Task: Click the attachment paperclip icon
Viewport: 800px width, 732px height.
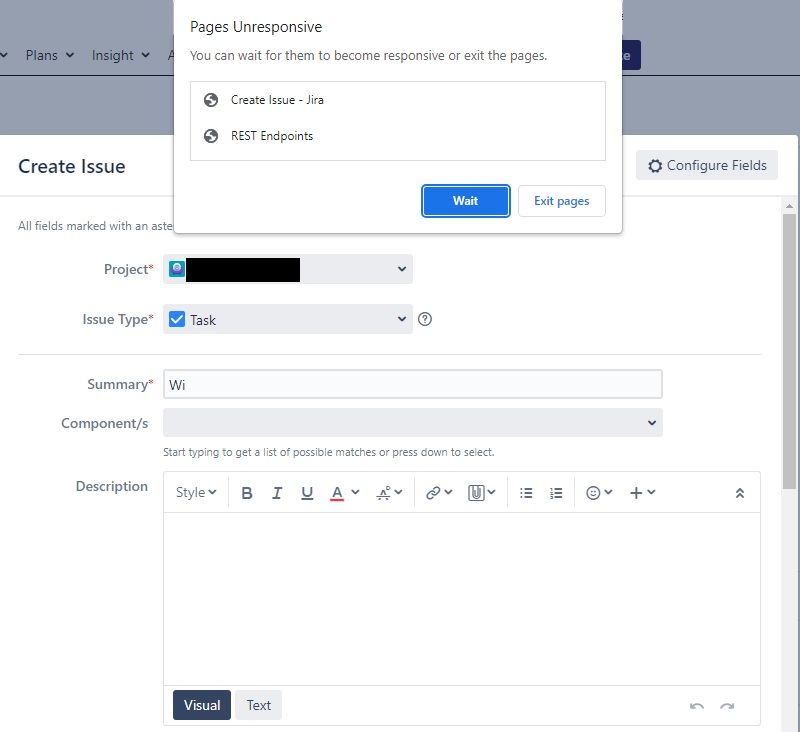Action: click(476, 493)
